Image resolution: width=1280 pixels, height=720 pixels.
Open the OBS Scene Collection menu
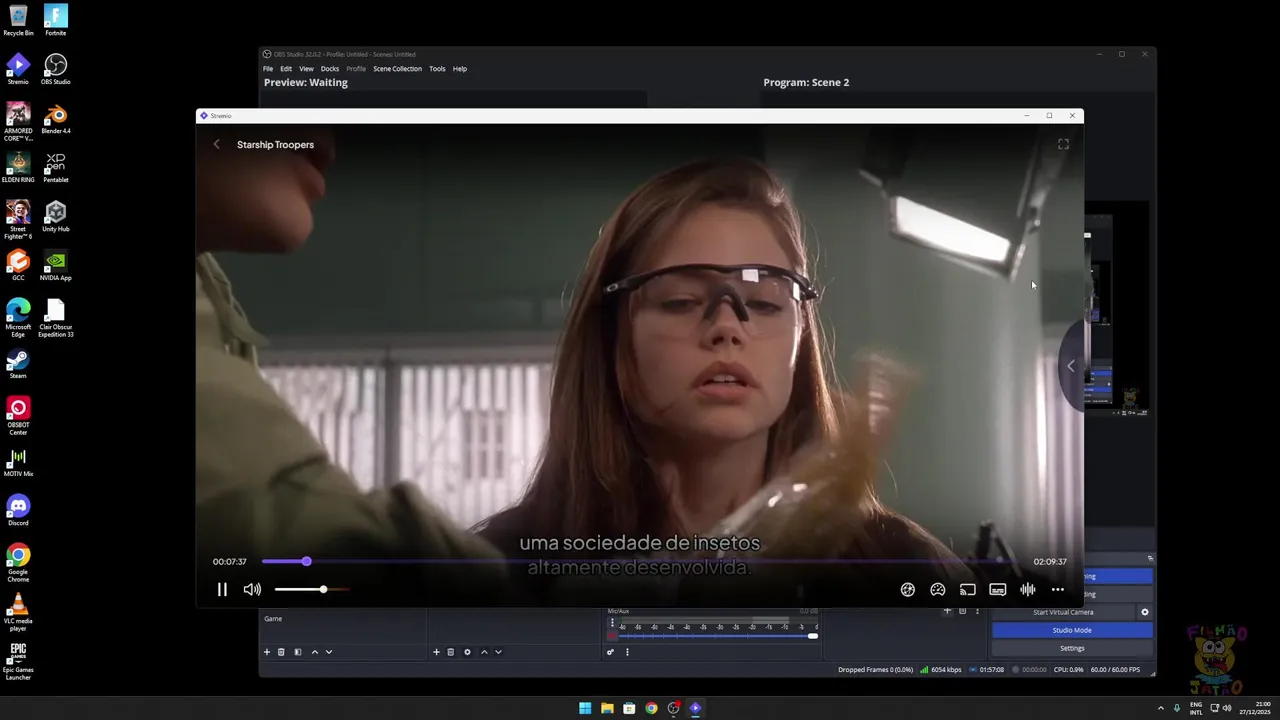pyautogui.click(x=397, y=69)
